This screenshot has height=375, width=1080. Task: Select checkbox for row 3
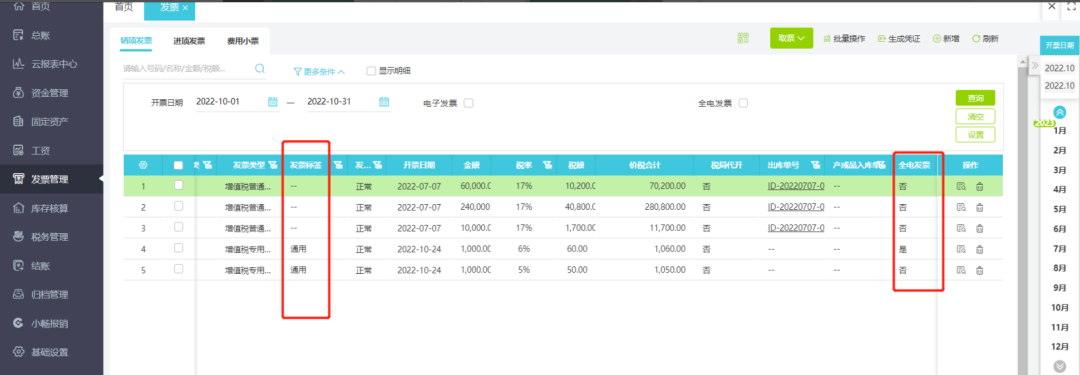(178, 227)
